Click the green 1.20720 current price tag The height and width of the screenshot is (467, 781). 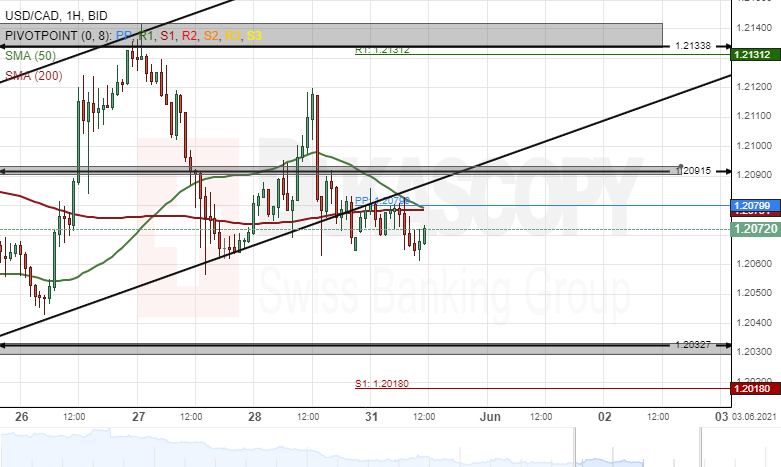[751, 229]
